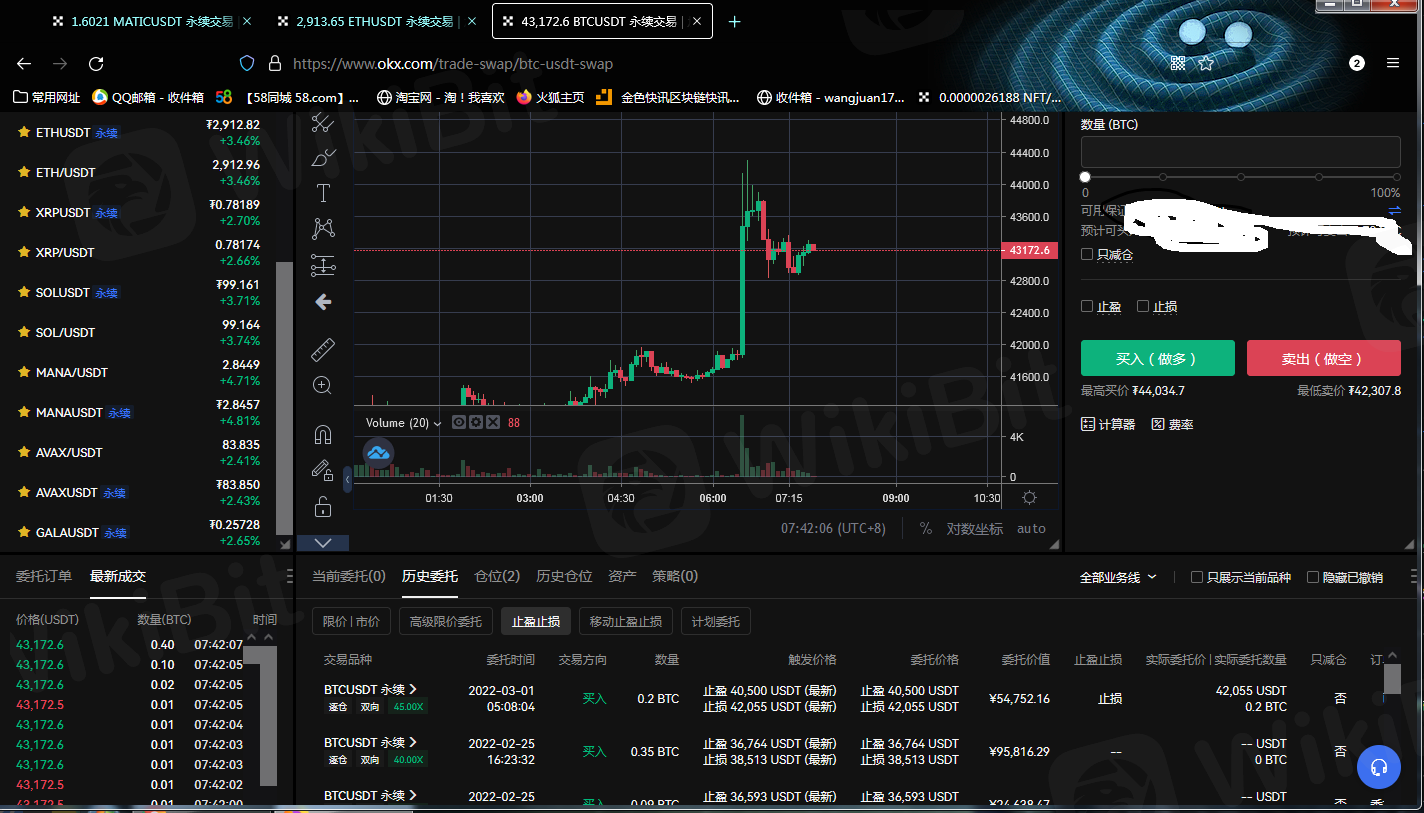Click the green 买入（做多）button
Screen dimensions: 1424x813
(x=1157, y=358)
